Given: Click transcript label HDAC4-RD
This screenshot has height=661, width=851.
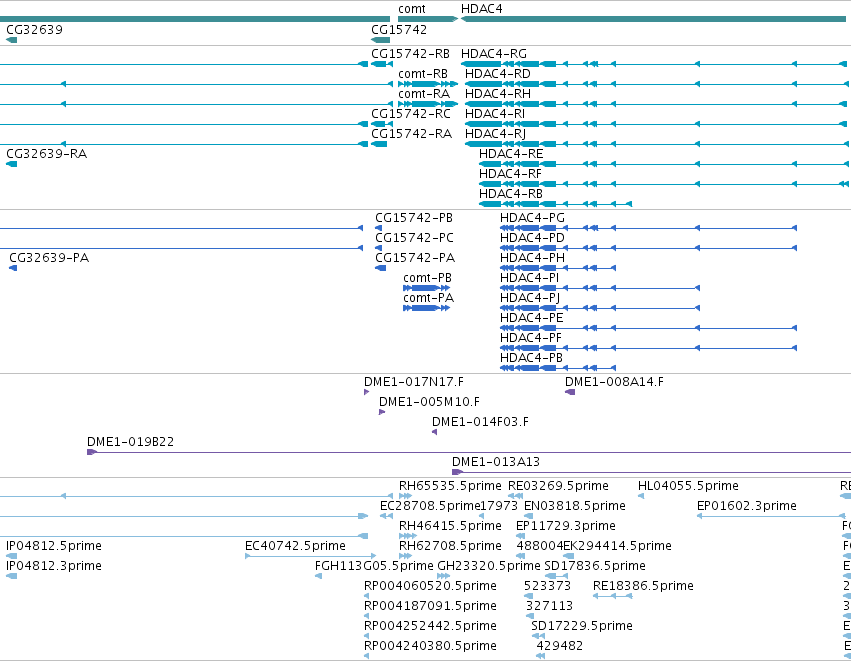Looking at the screenshot, I should [498, 74].
